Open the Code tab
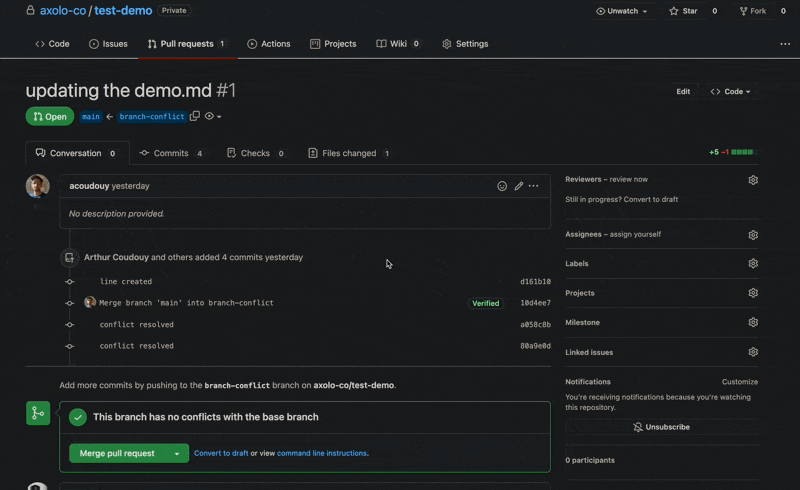The width and height of the screenshot is (800, 490). [x=52, y=44]
